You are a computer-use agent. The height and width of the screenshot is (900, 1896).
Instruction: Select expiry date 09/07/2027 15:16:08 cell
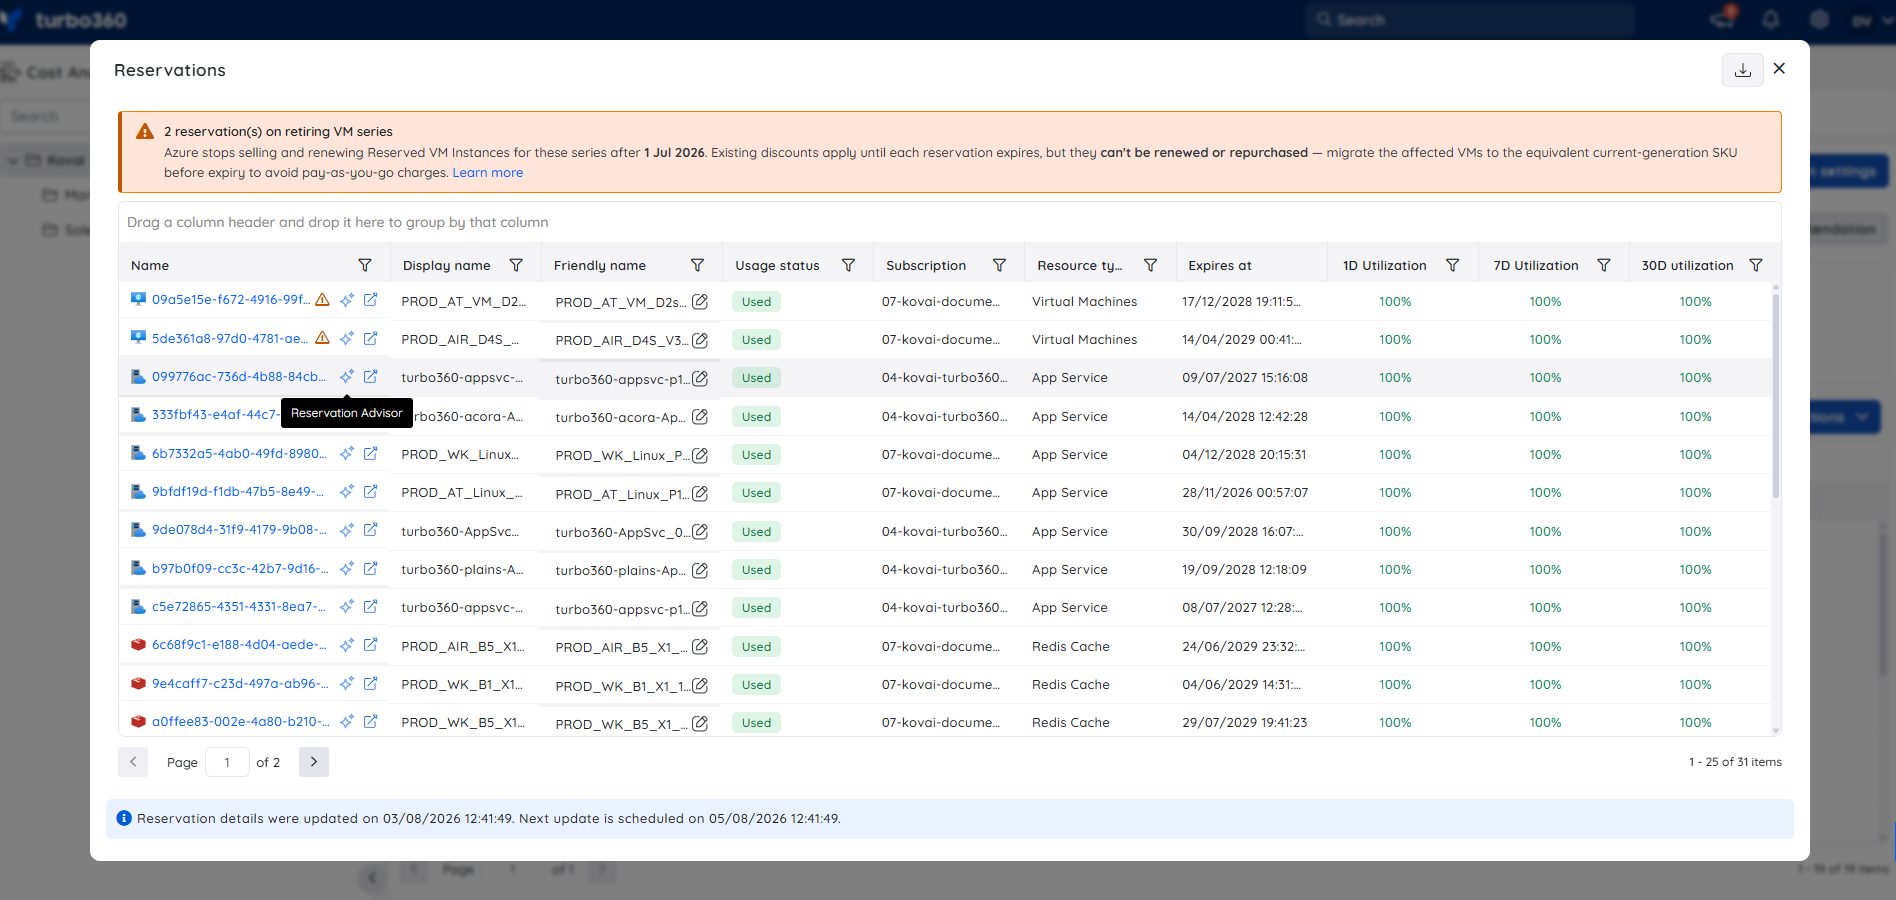tap(1245, 378)
